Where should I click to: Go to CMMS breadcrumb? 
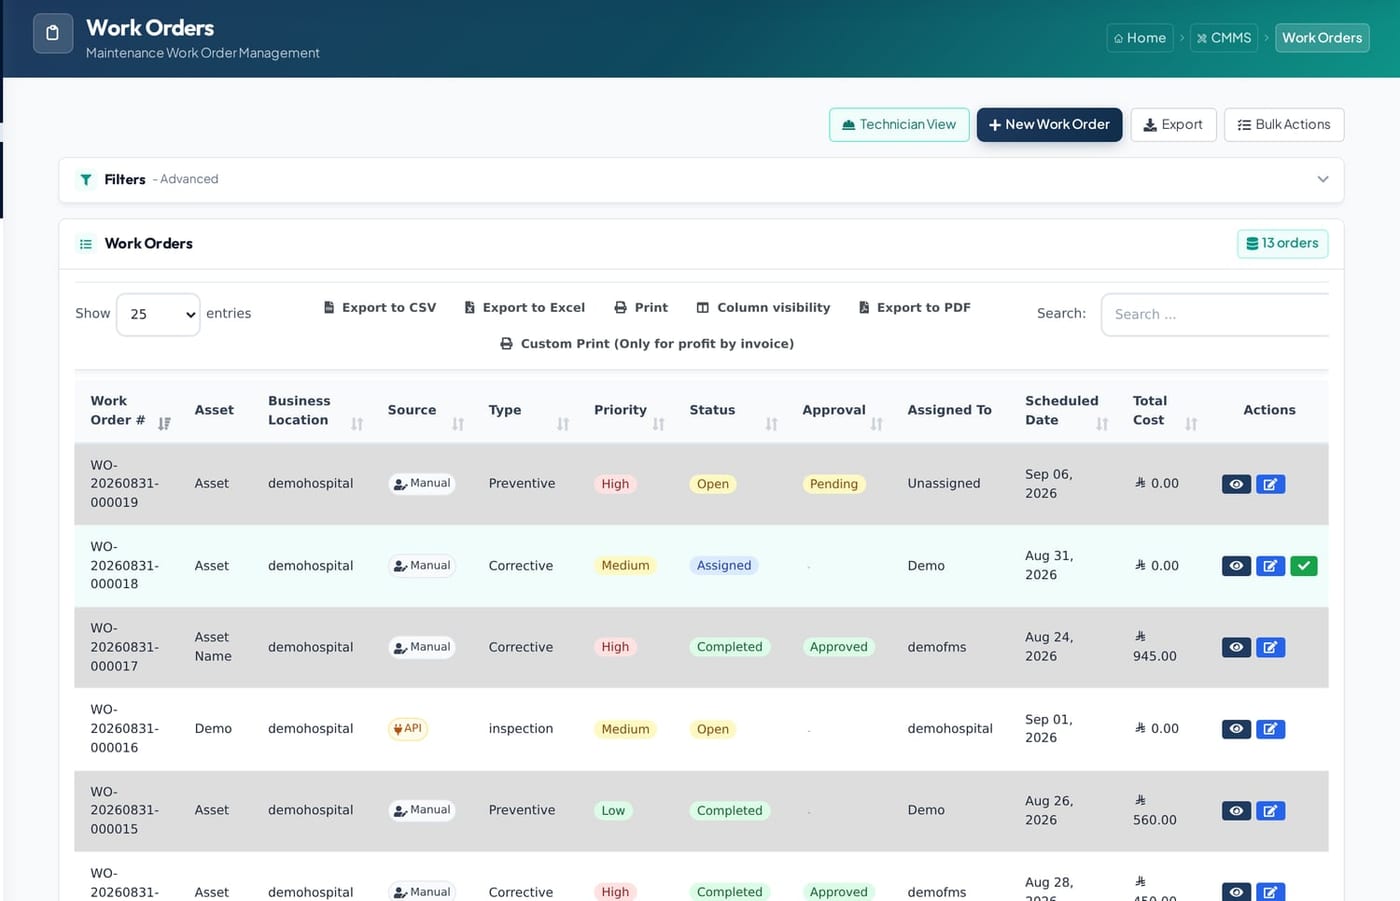click(x=1224, y=38)
